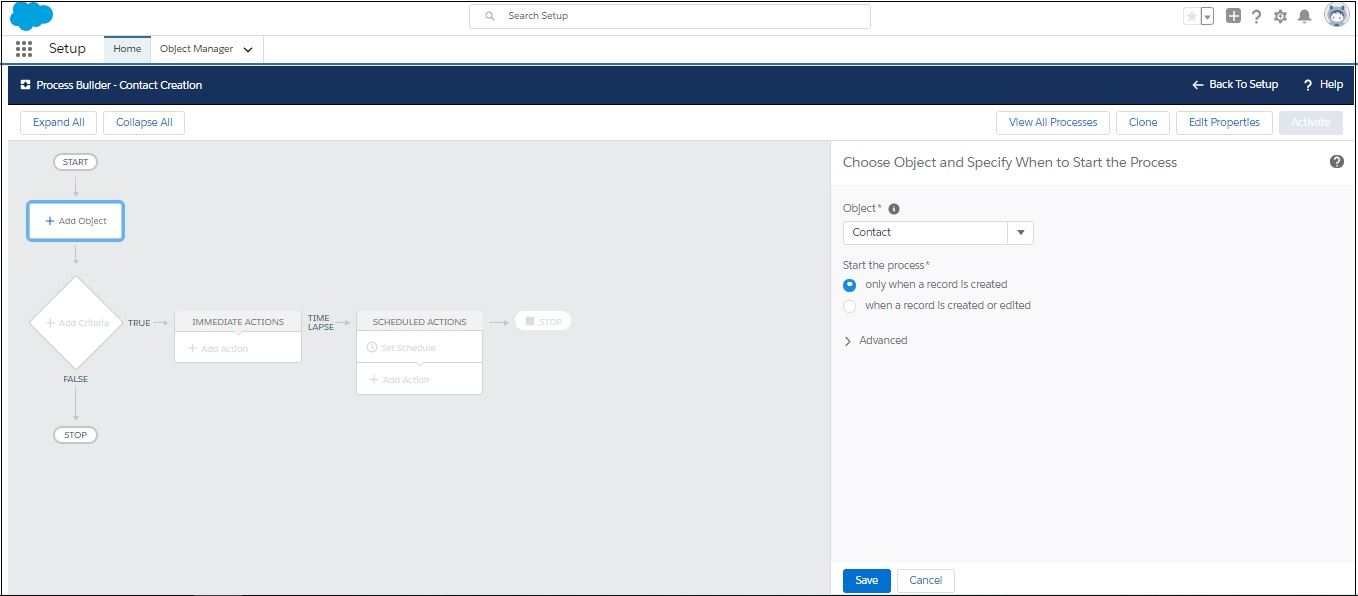
Task: Expand the Object Manager tab chevron
Action: pos(248,50)
